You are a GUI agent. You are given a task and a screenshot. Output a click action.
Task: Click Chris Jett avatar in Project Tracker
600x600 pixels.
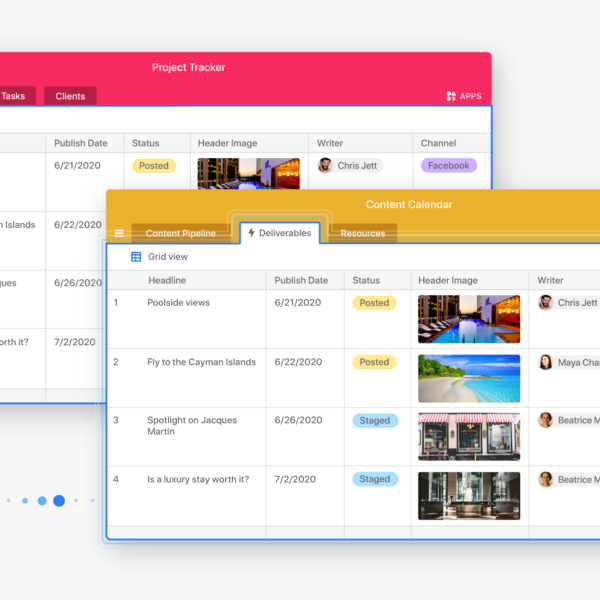pos(325,165)
